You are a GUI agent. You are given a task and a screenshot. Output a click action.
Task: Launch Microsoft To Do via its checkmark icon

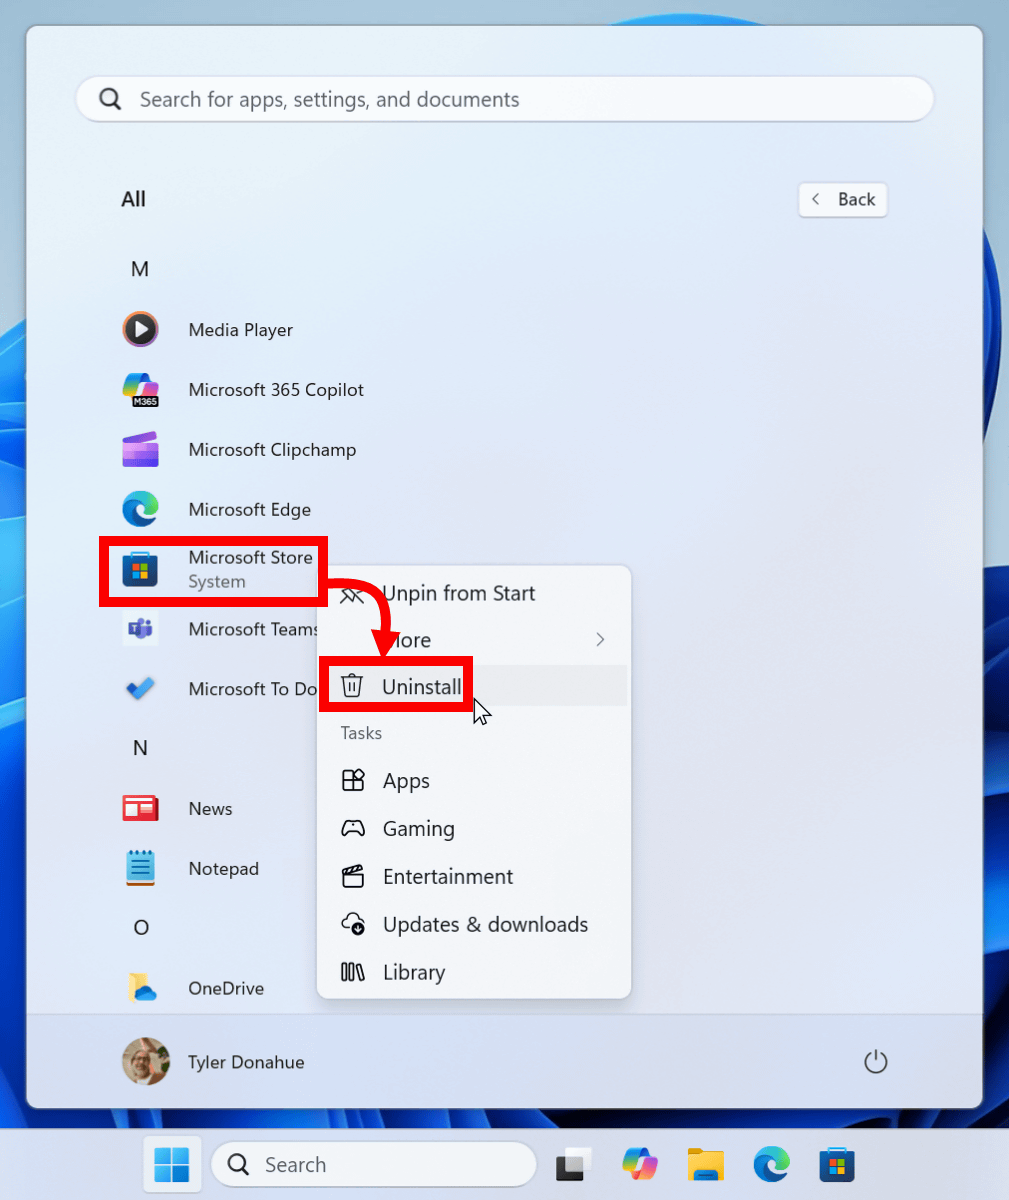(140, 689)
